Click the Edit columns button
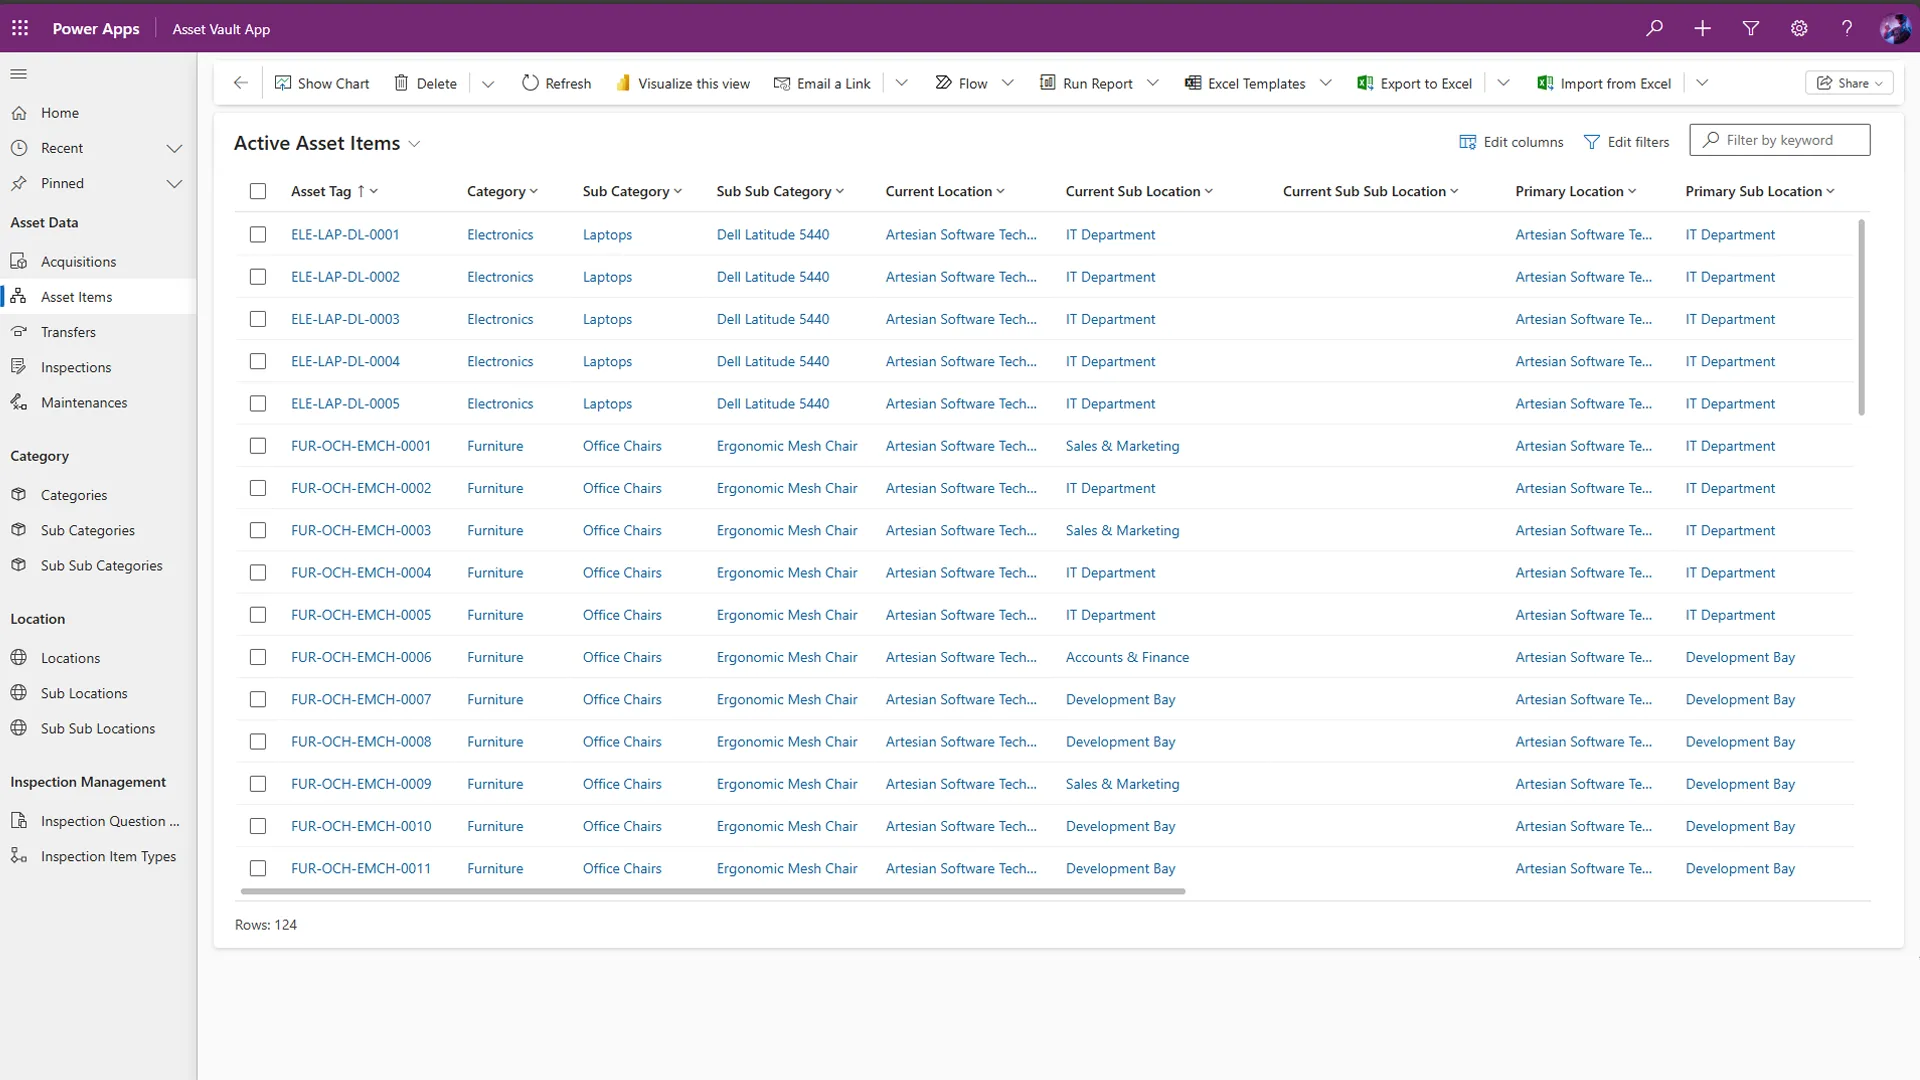 tap(1511, 142)
